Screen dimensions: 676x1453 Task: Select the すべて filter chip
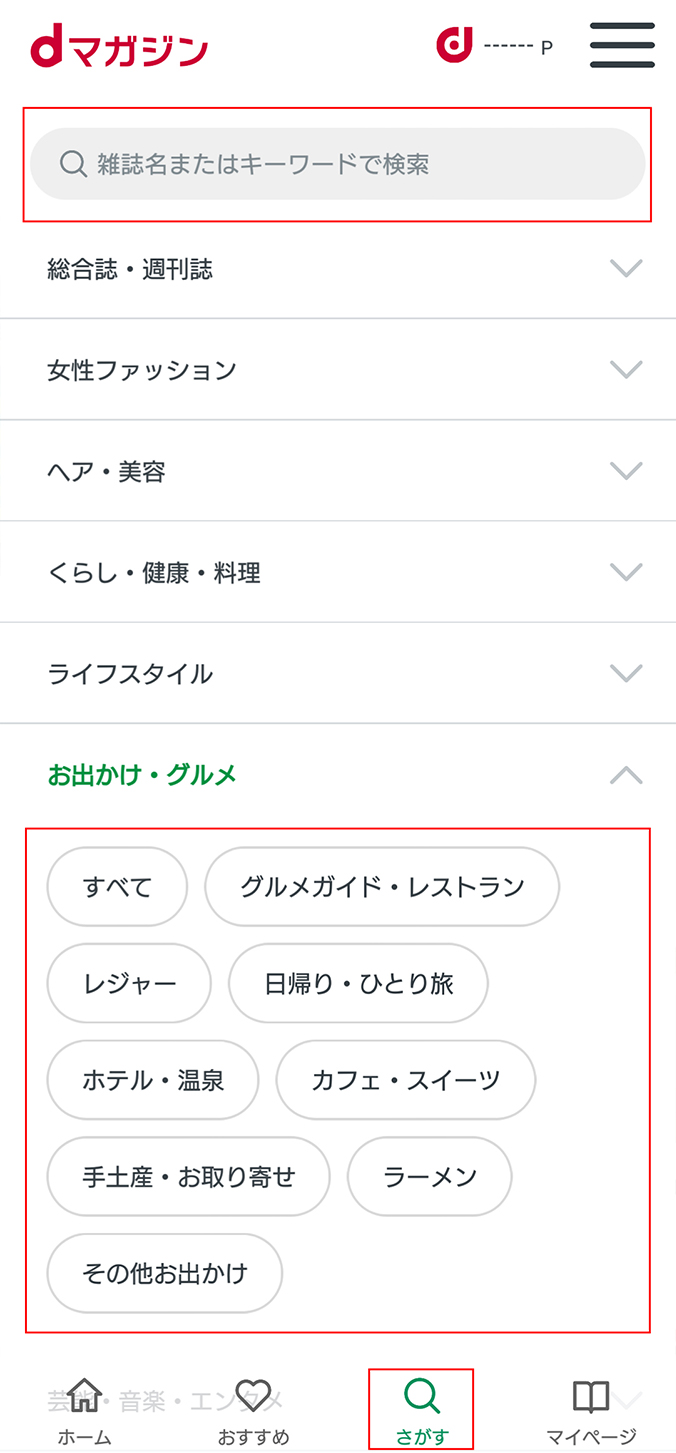[x=117, y=887]
